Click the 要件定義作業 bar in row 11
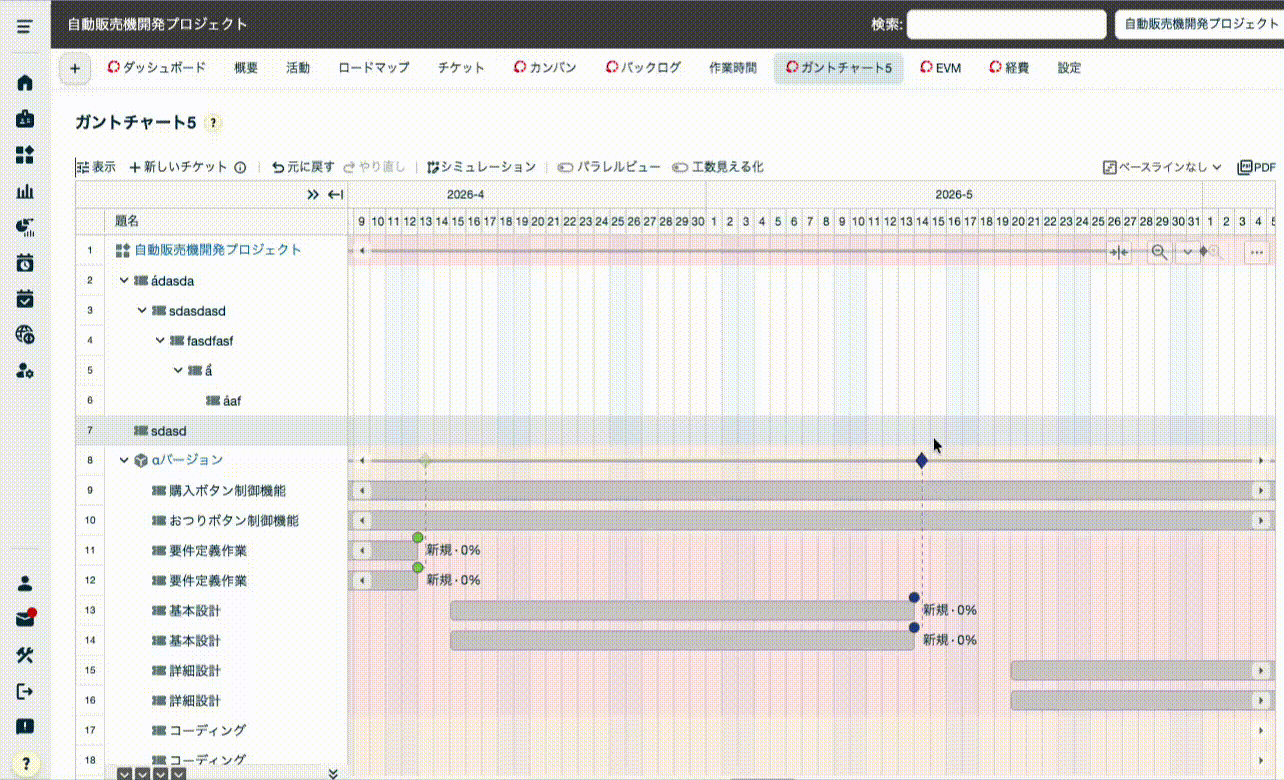 click(383, 551)
